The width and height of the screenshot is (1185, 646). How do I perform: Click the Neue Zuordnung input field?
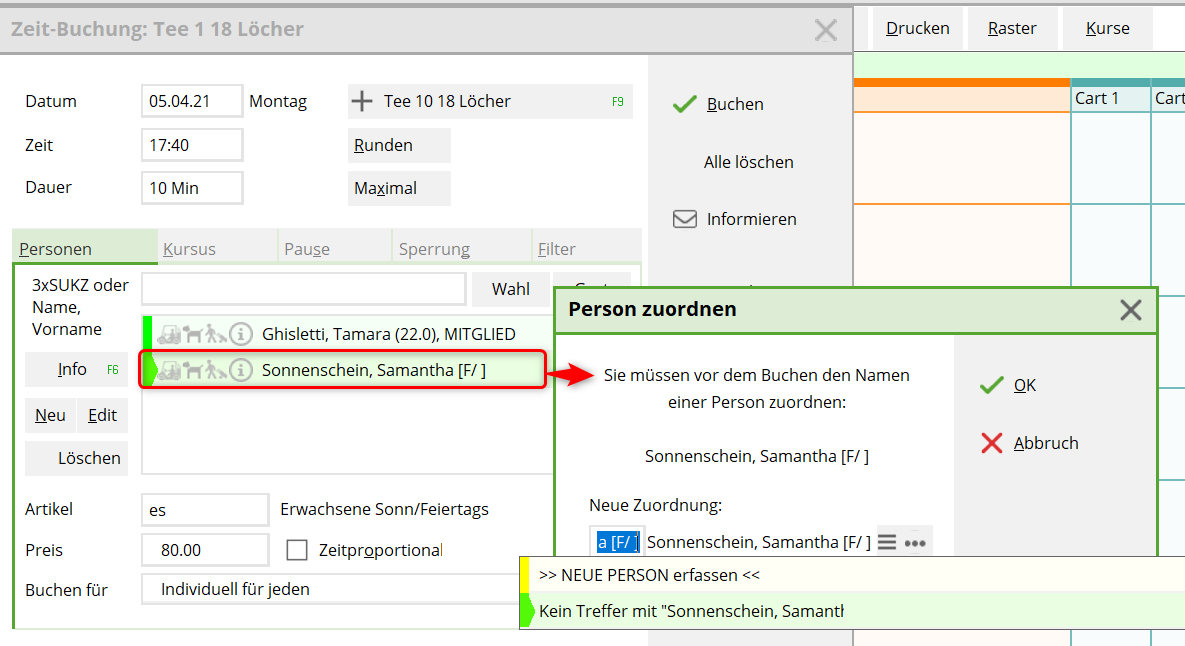(617, 542)
